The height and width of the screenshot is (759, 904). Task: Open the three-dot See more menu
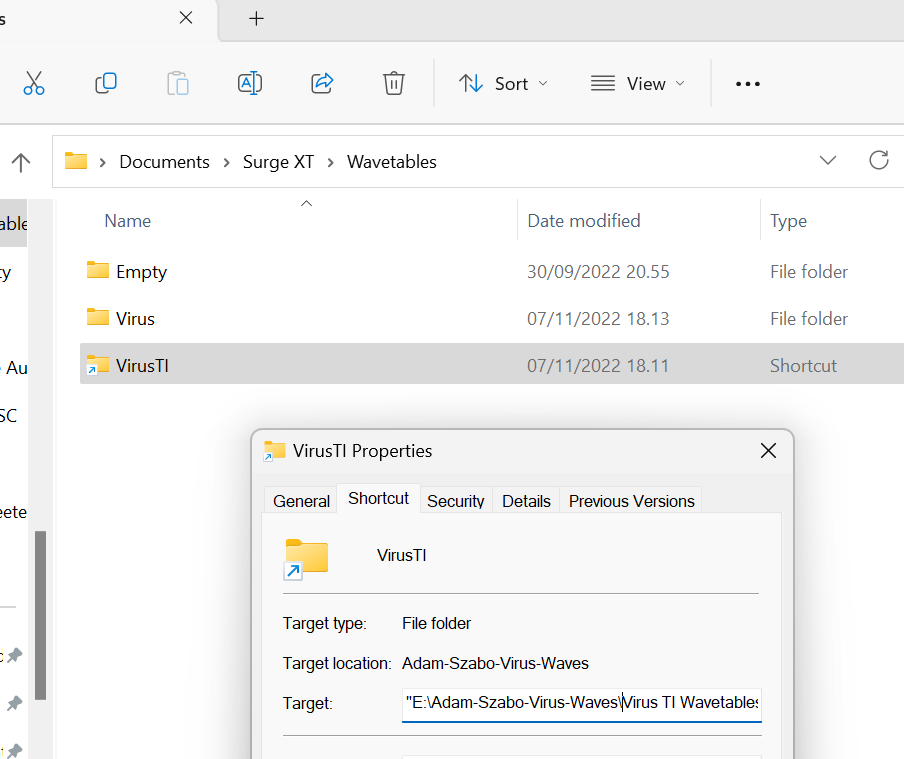748,84
